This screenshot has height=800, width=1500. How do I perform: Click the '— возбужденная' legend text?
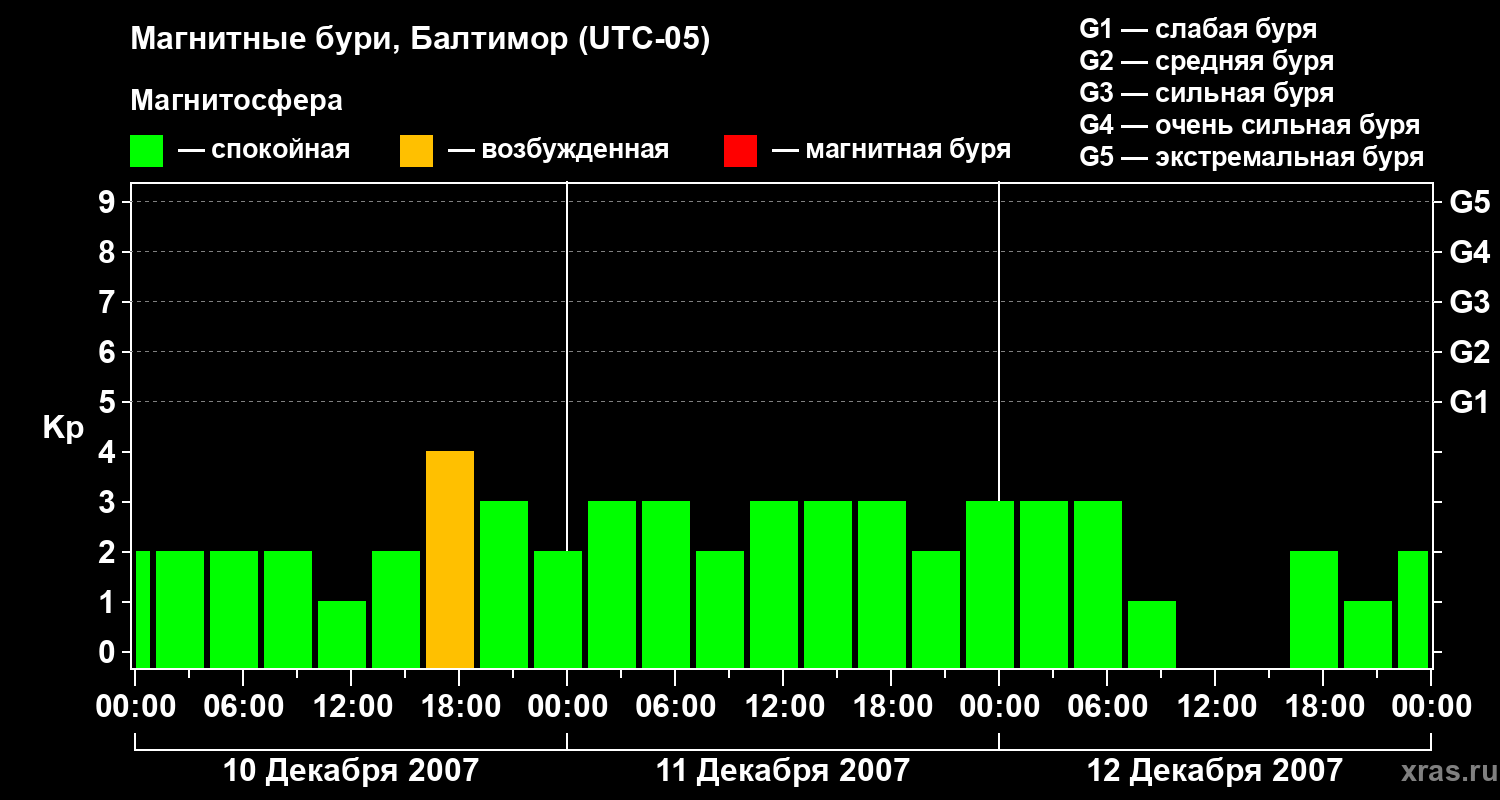(558, 150)
